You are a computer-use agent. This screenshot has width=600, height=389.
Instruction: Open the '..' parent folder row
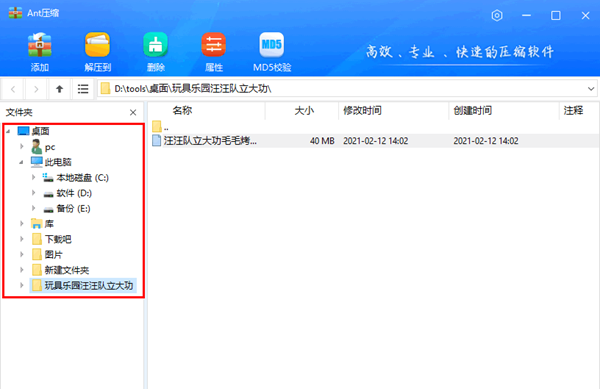click(x=160, y=126)
